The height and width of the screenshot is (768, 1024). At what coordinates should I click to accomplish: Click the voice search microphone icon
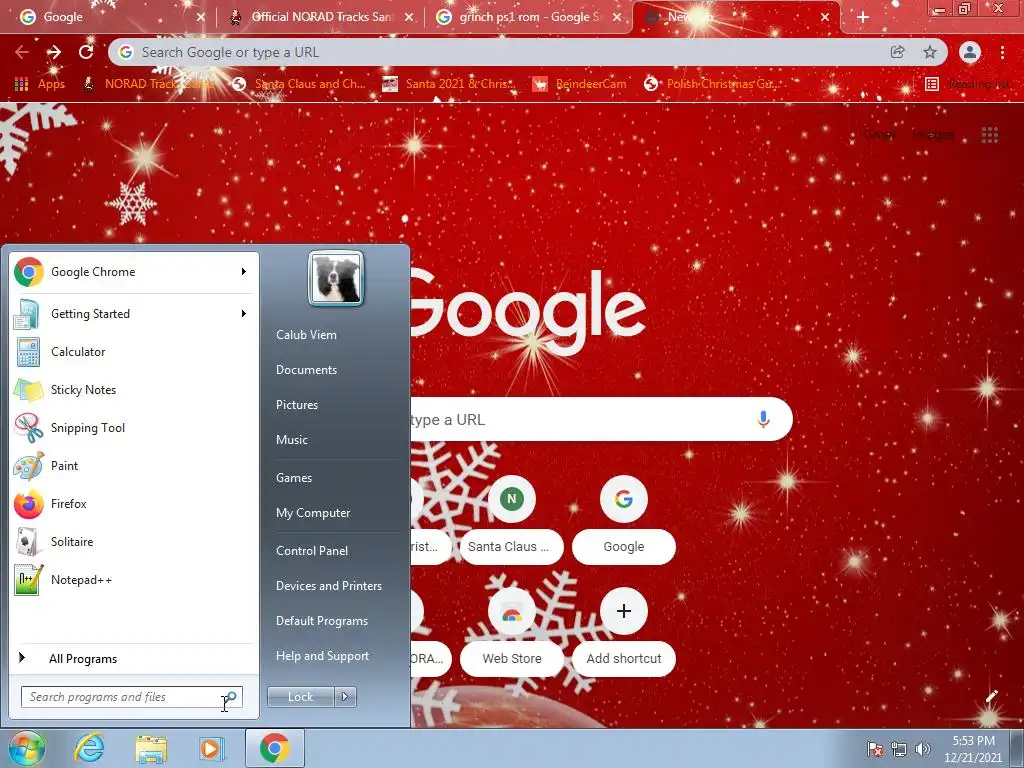click(763, 419)
